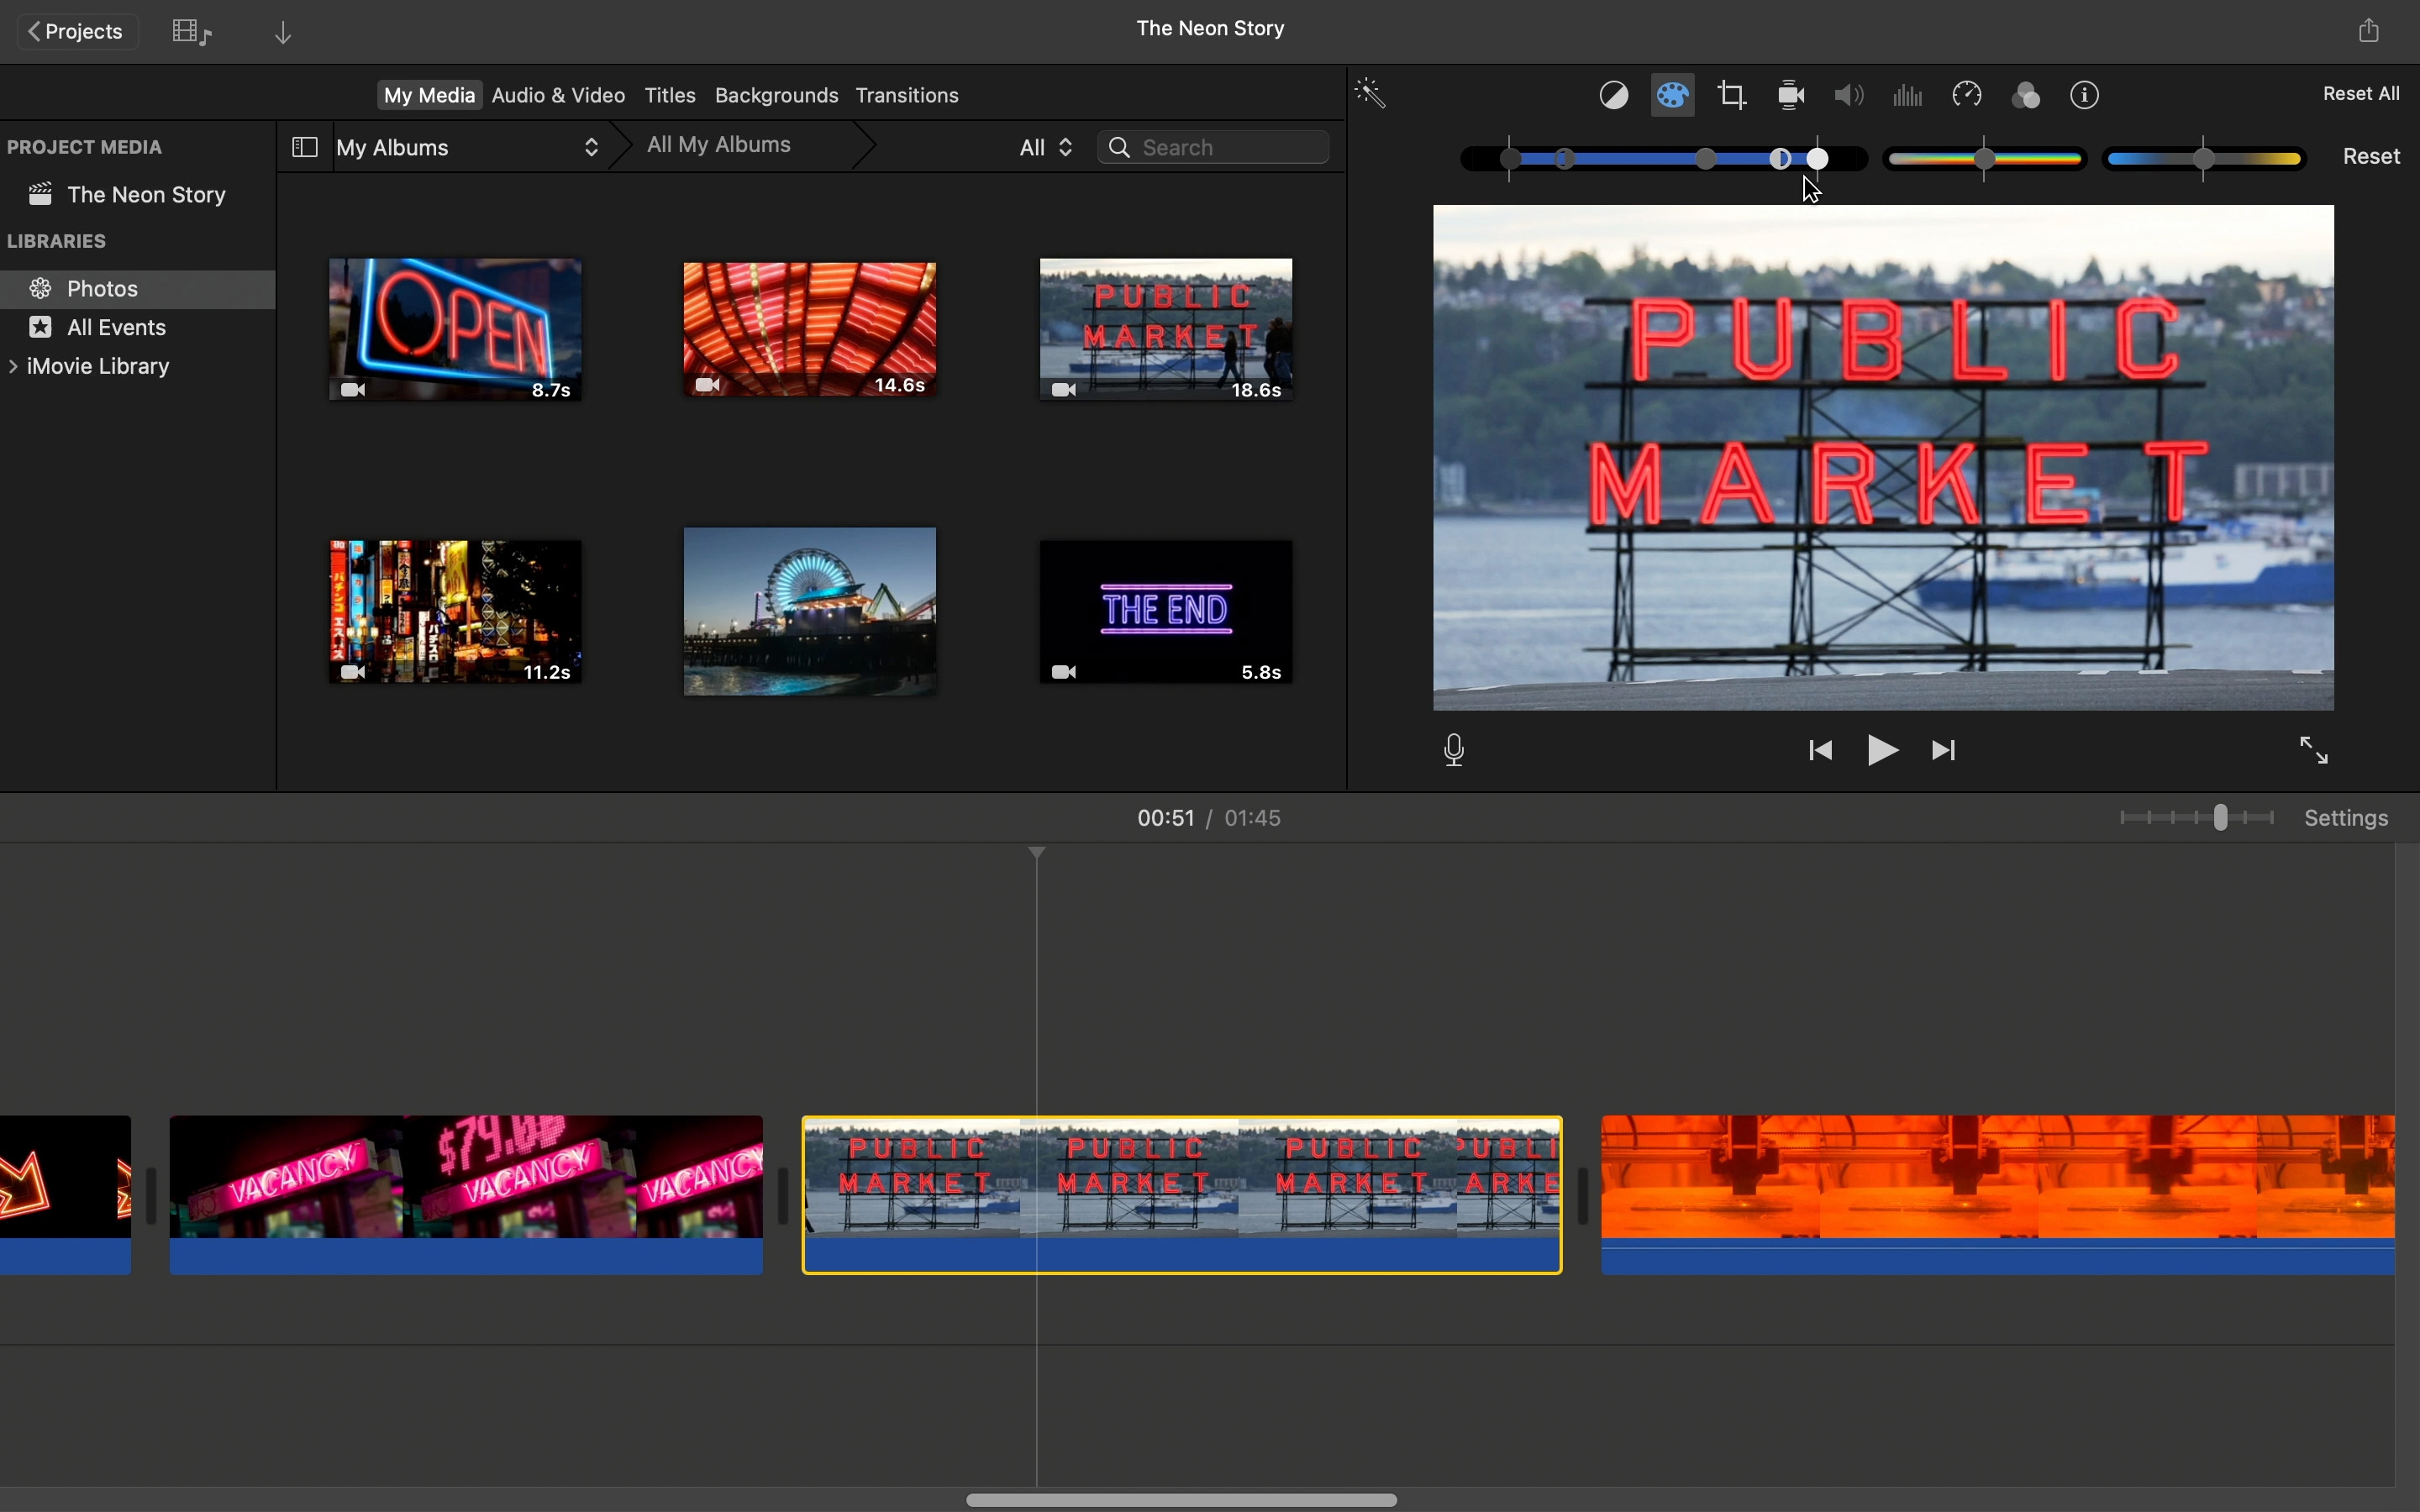
Task: Adjust the blue multi-handle exposure slider
Action: click(1664, 159)
